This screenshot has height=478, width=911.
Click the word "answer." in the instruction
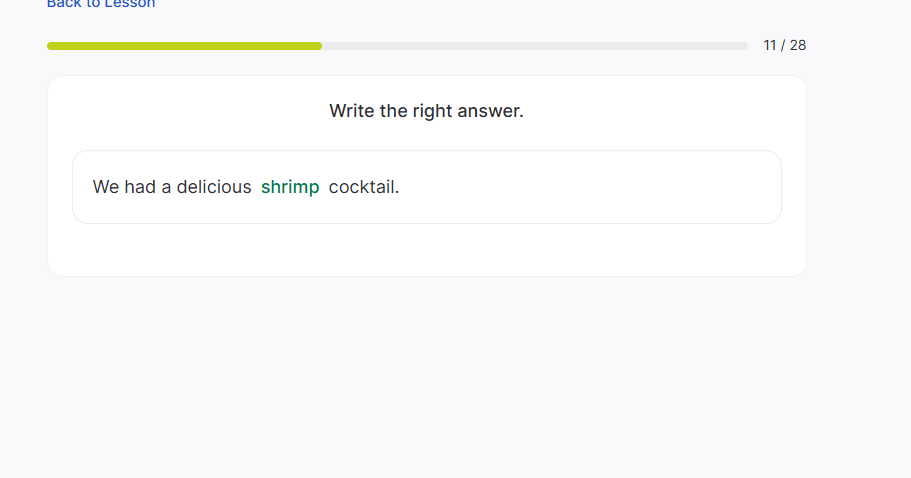(491, 111)
